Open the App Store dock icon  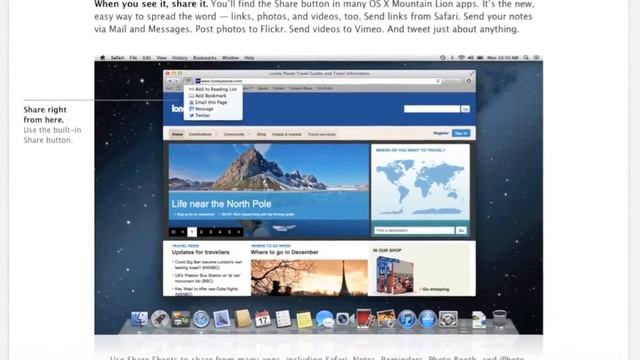427,319
